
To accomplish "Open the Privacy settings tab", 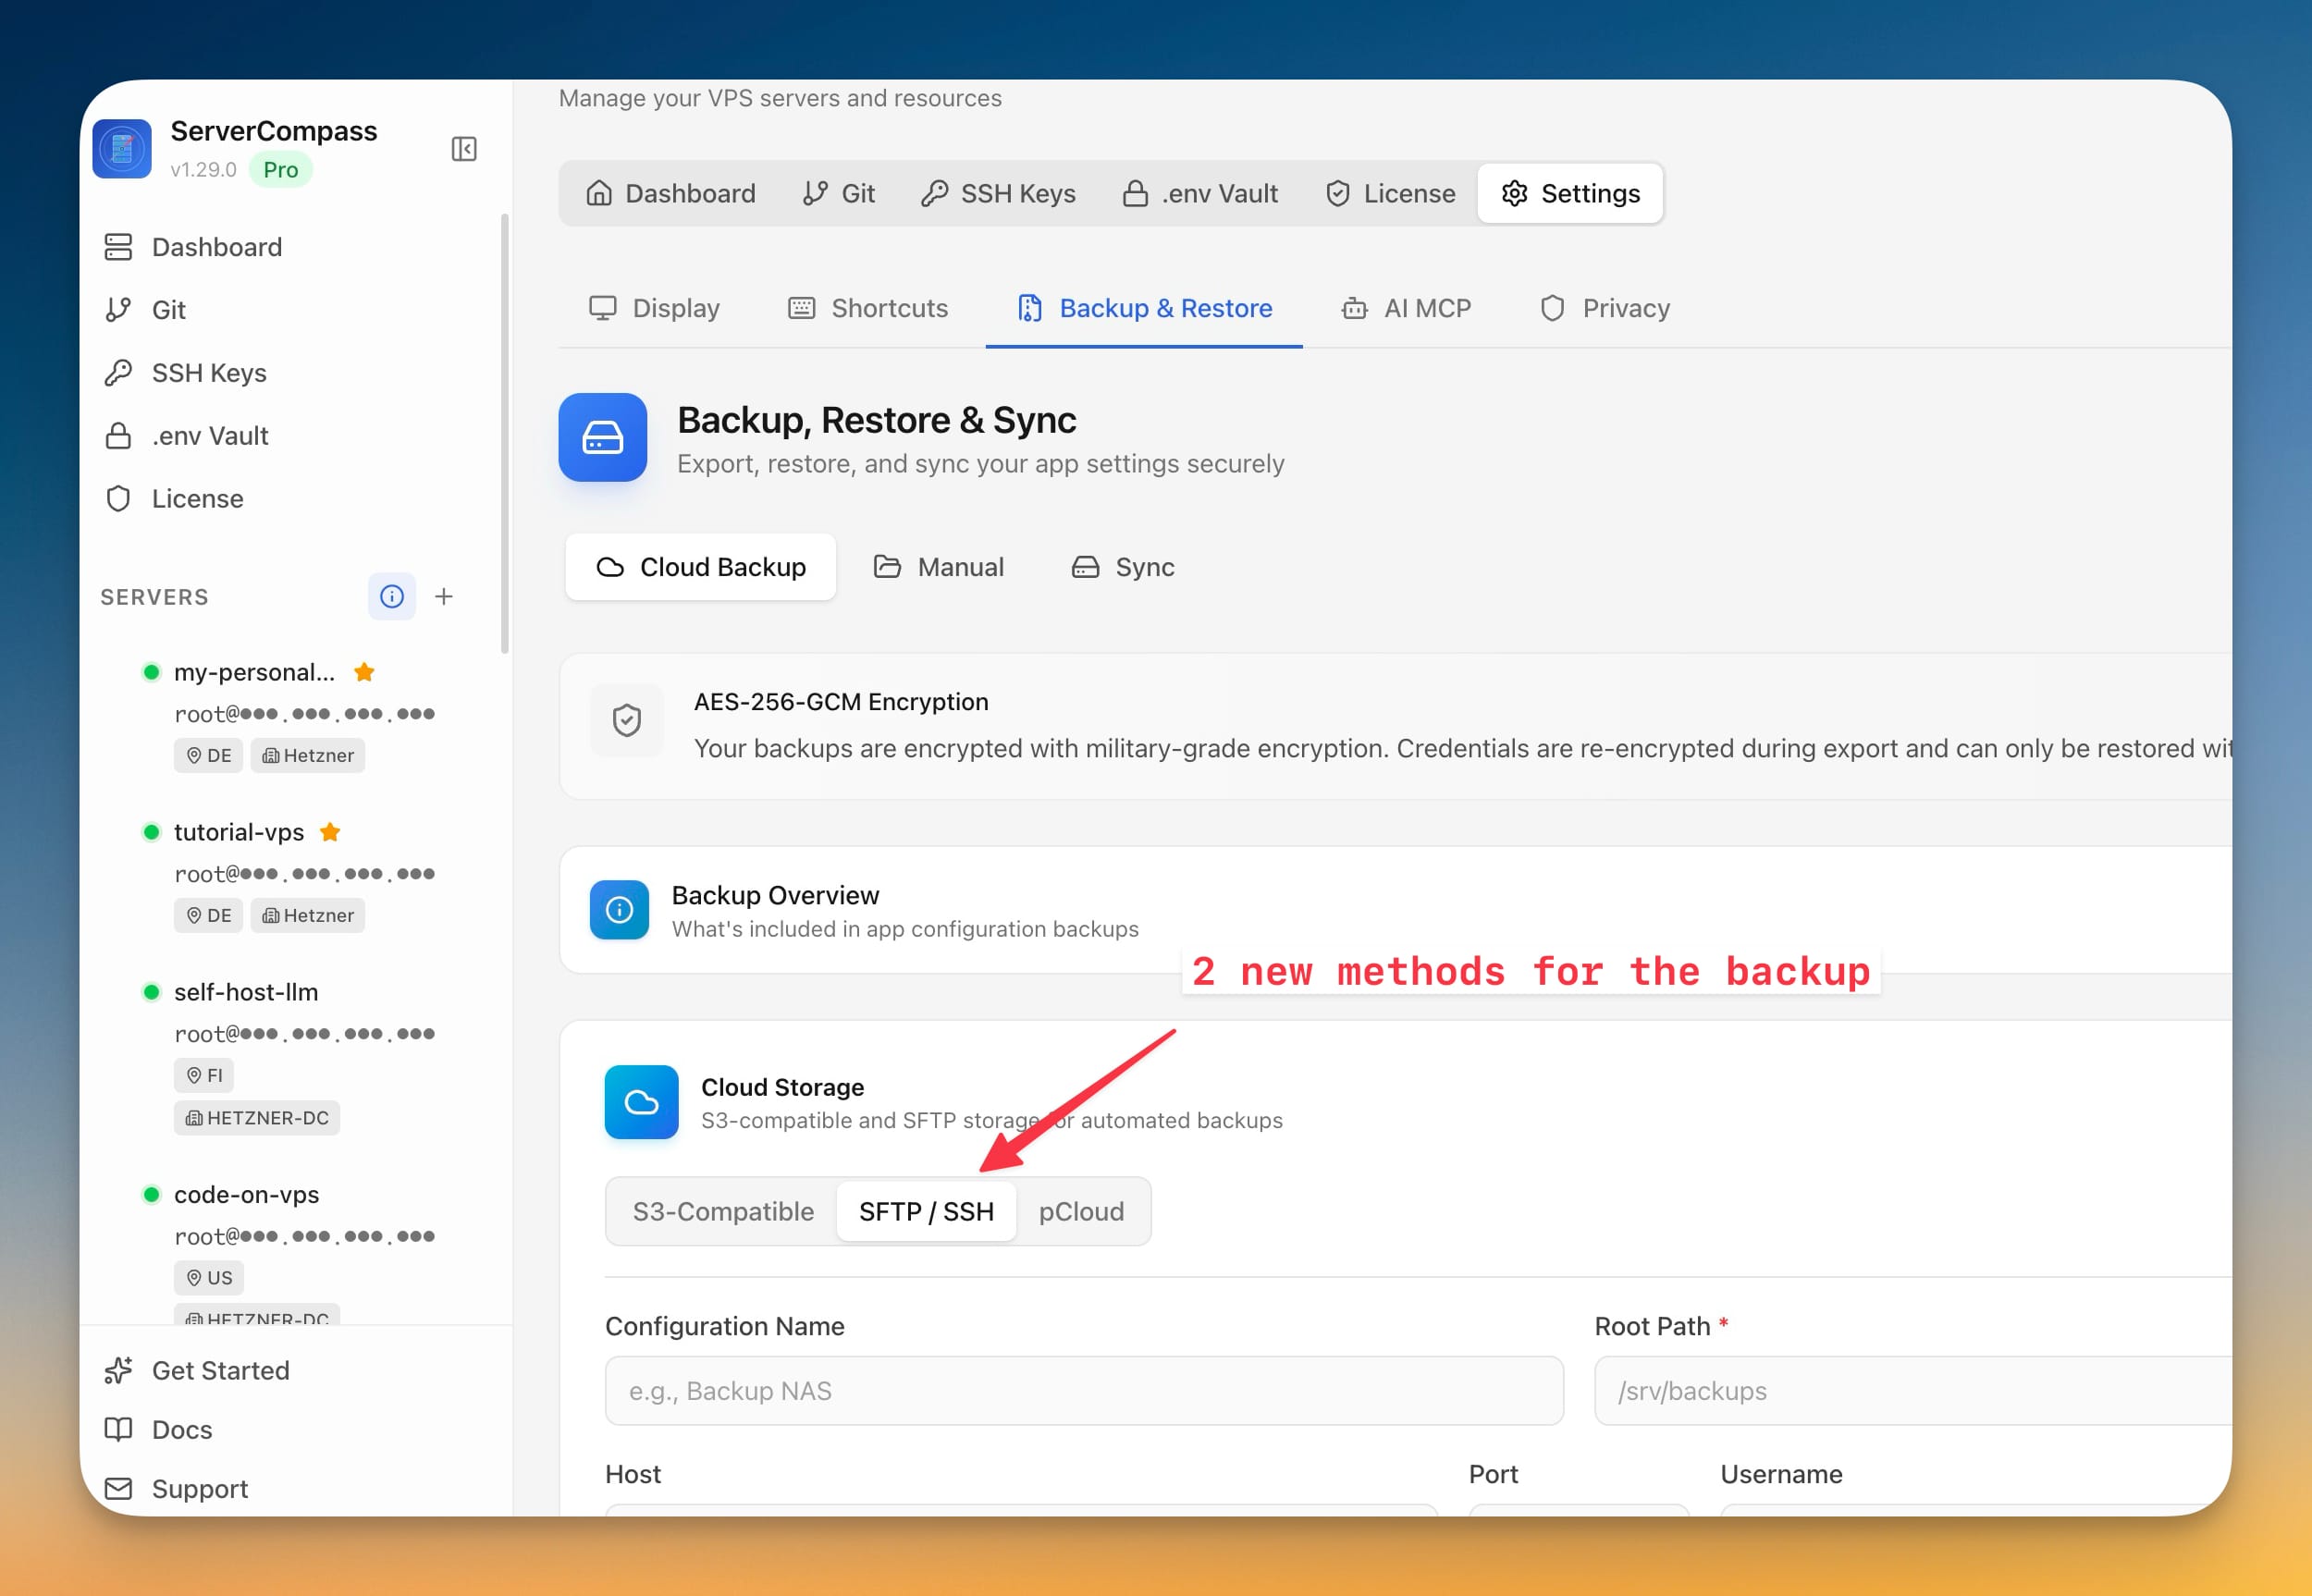I will tap(1606, 308).
